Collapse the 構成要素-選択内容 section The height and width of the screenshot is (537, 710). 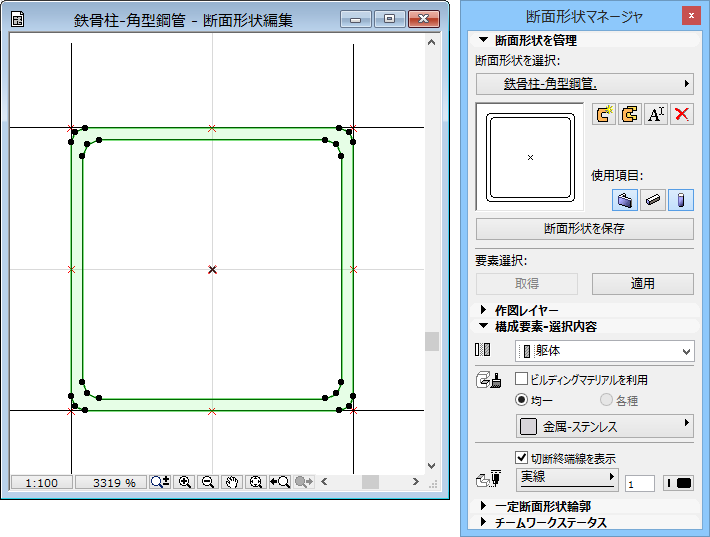tap(484, 326)
